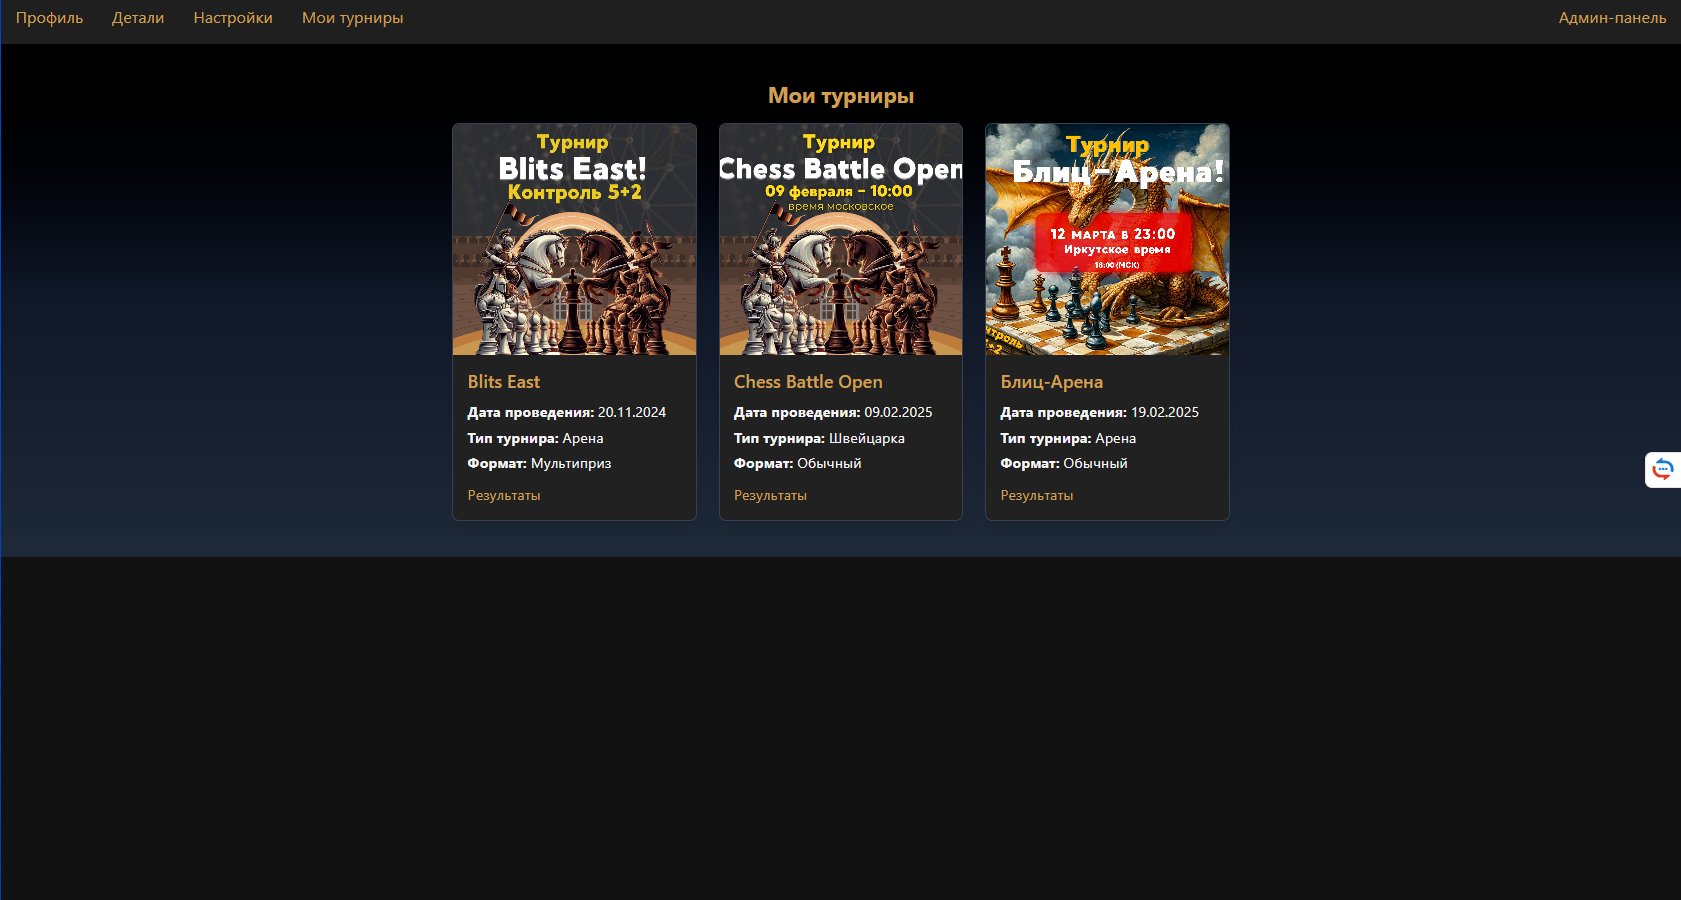
Task: Select date text 19.02.2025
Action: [1165, 412]
